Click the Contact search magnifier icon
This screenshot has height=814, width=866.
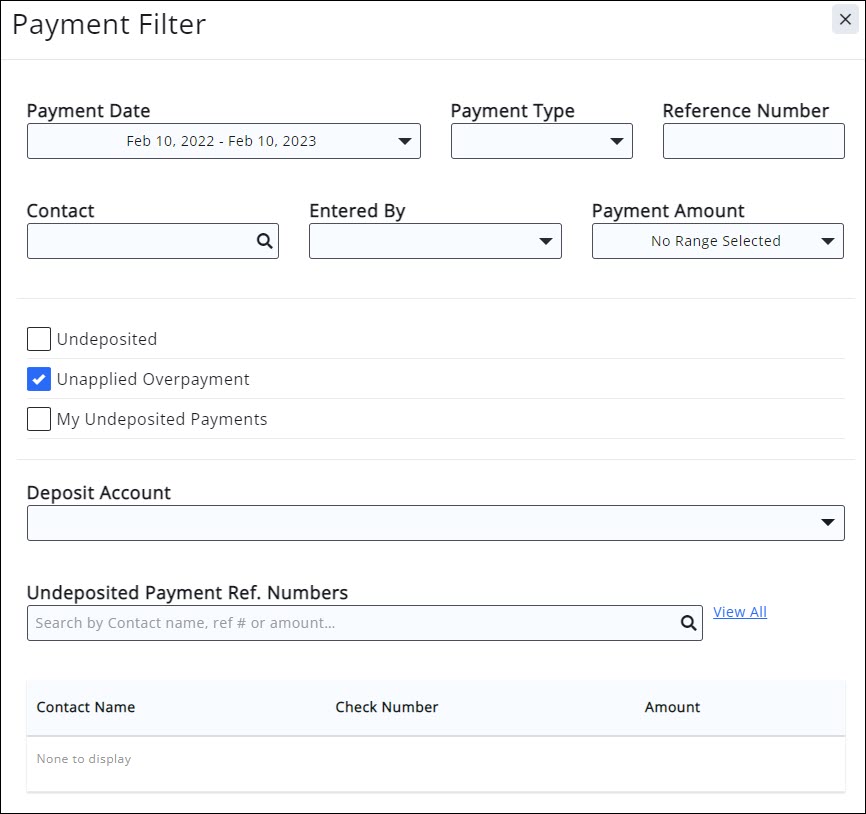[264, 240]
